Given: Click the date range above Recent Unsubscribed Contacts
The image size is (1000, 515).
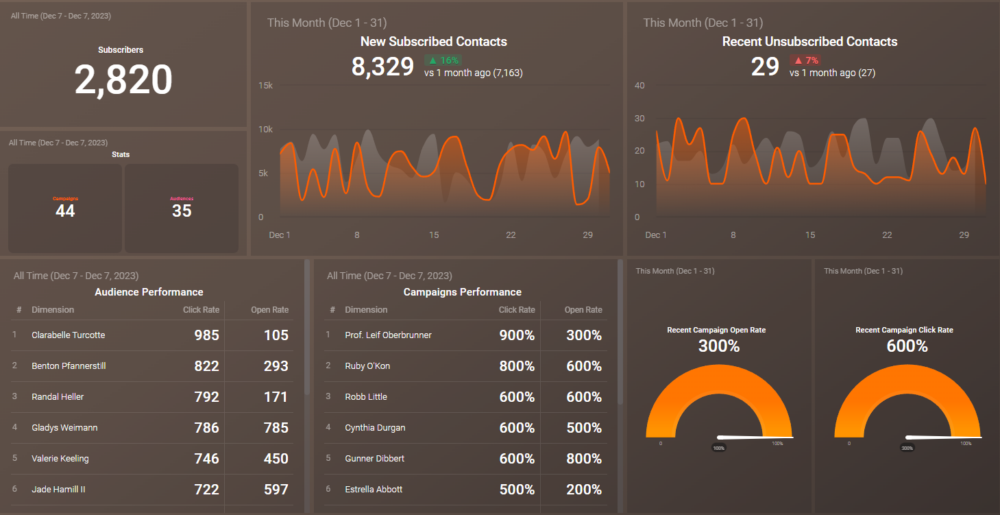Looking at the screenshot, I should [703, 23].
